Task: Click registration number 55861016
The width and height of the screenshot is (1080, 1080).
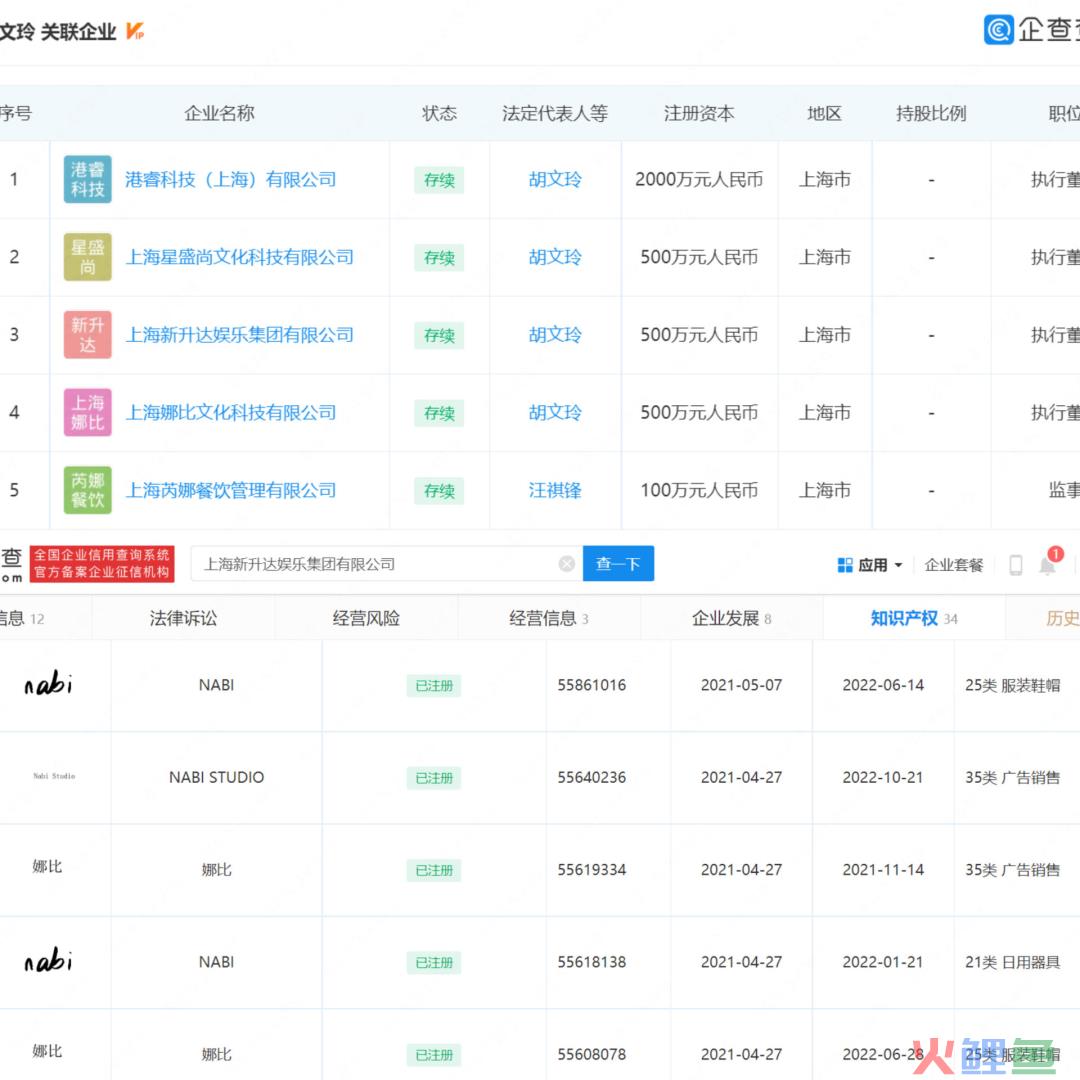Action: tap(592, 685)
